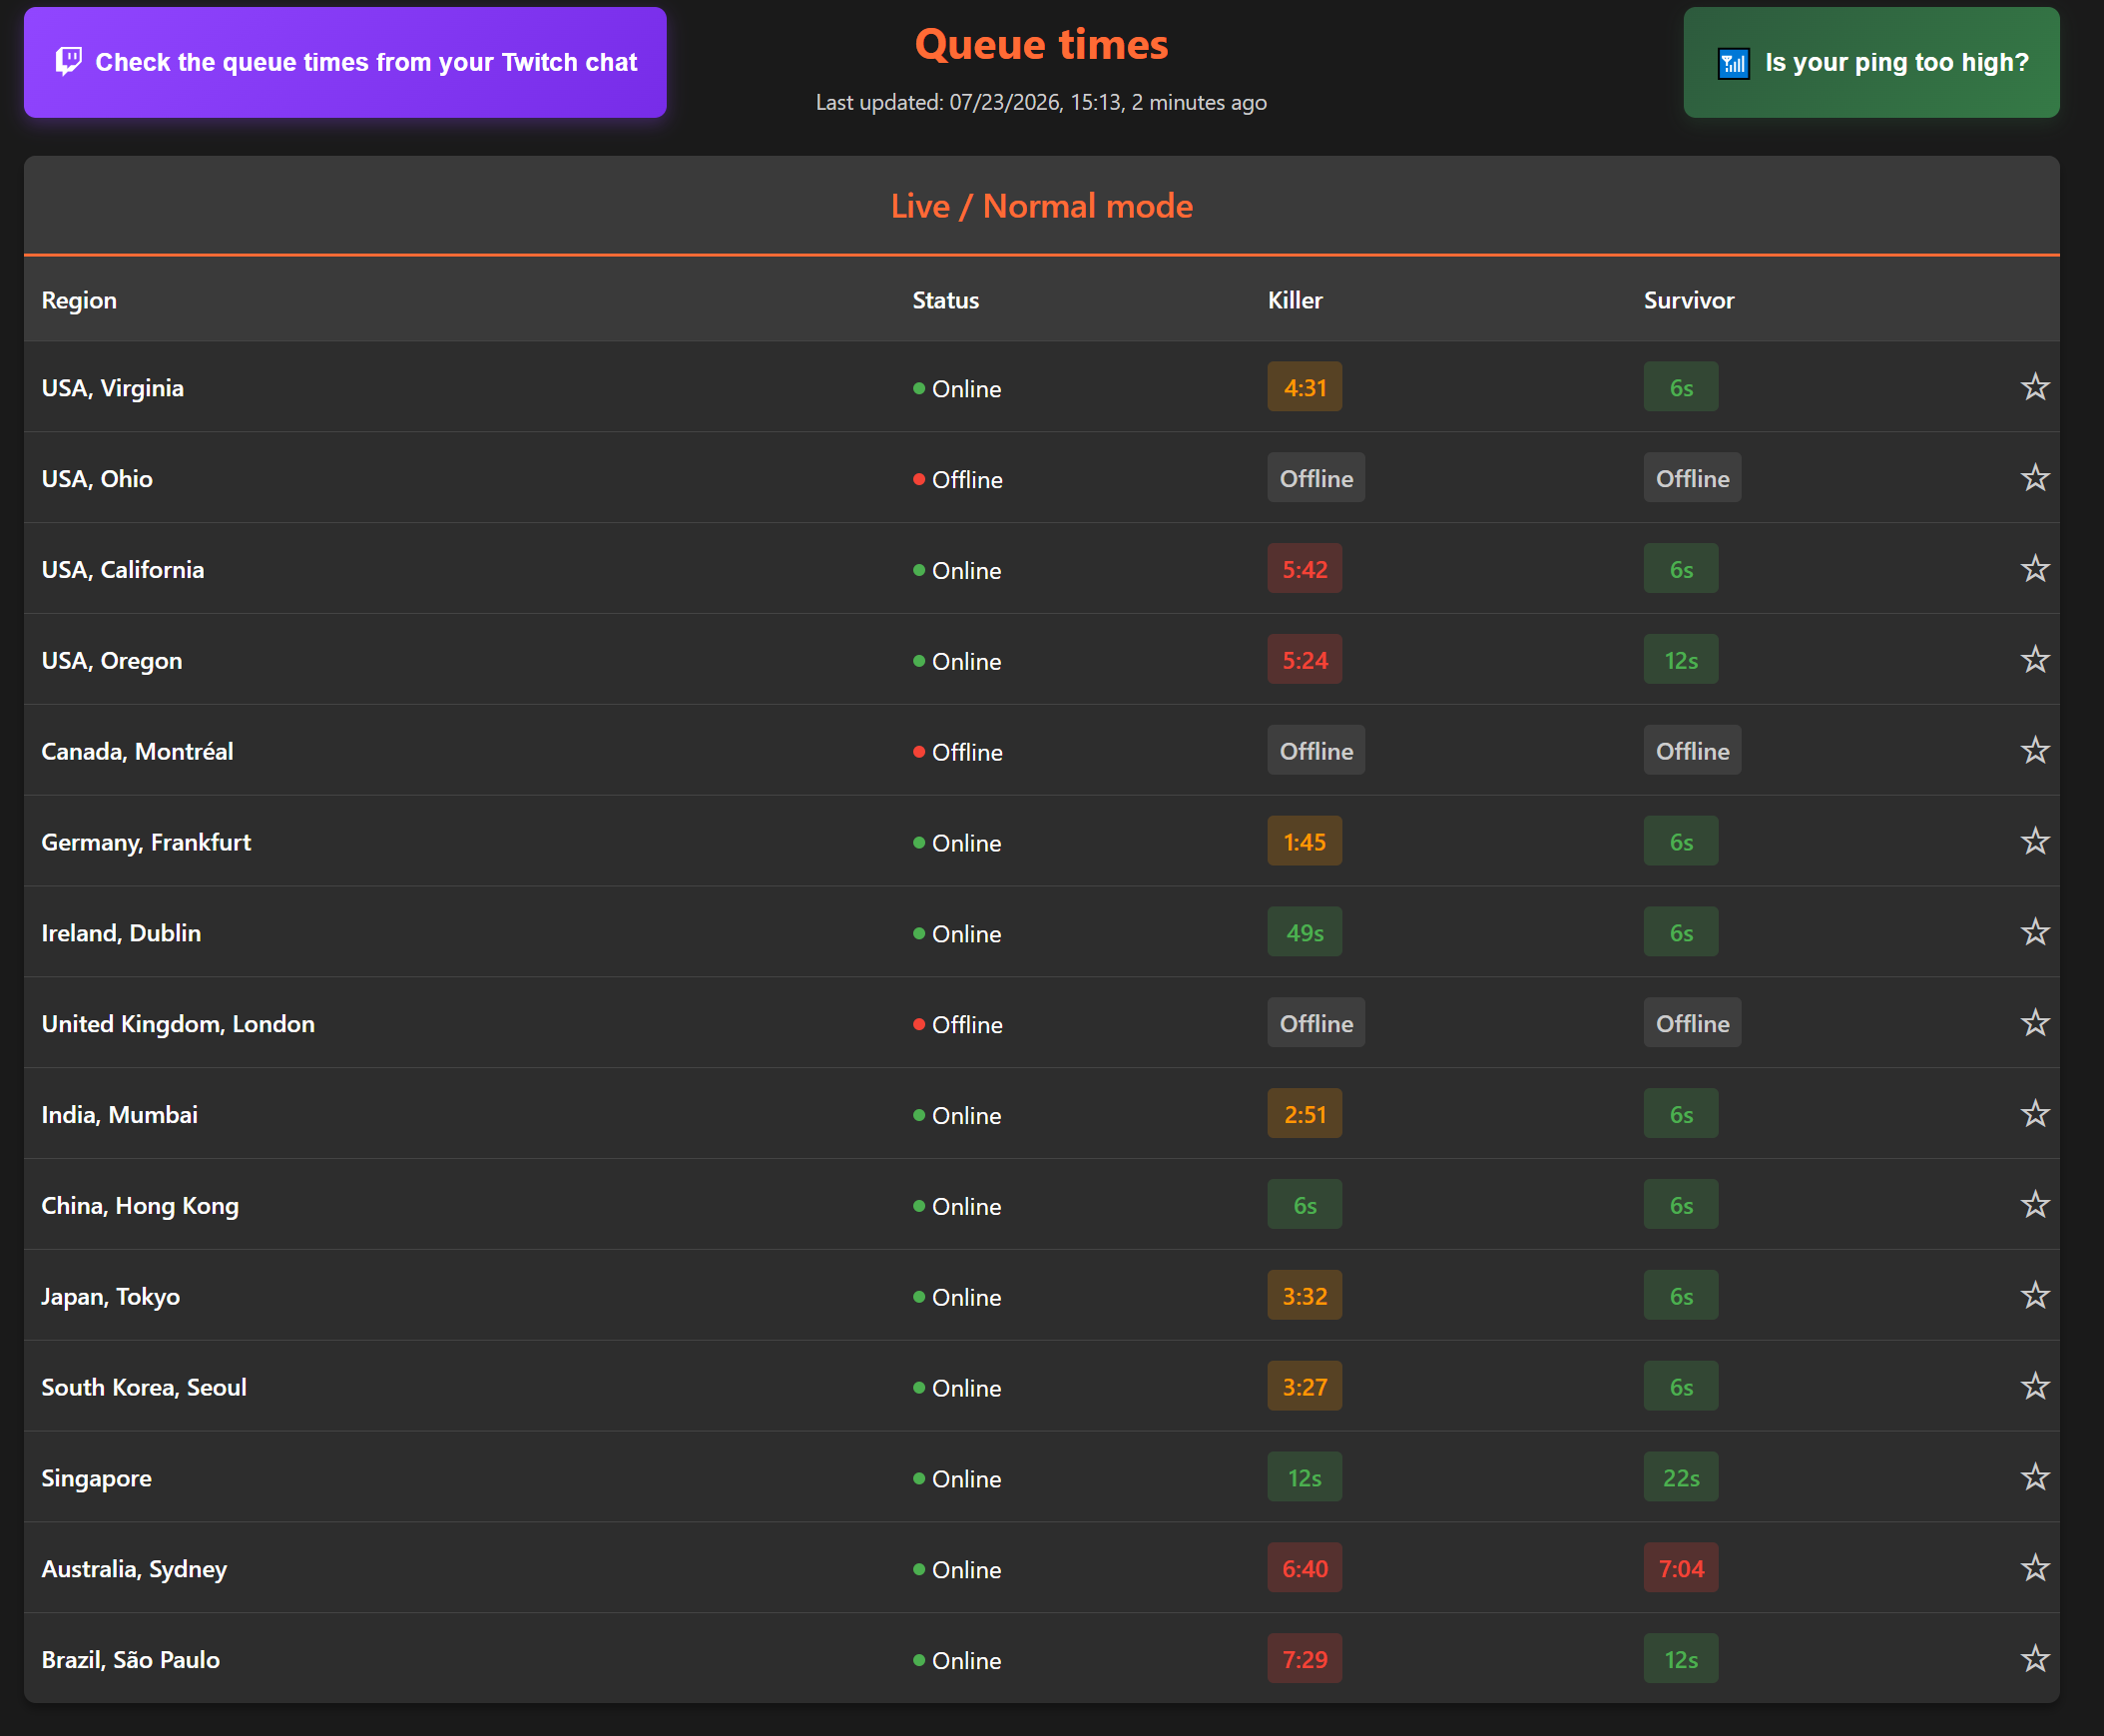Select the 5:42 killer time for California
Screen dimensions: 2104x1736
tap(1305, 569)
